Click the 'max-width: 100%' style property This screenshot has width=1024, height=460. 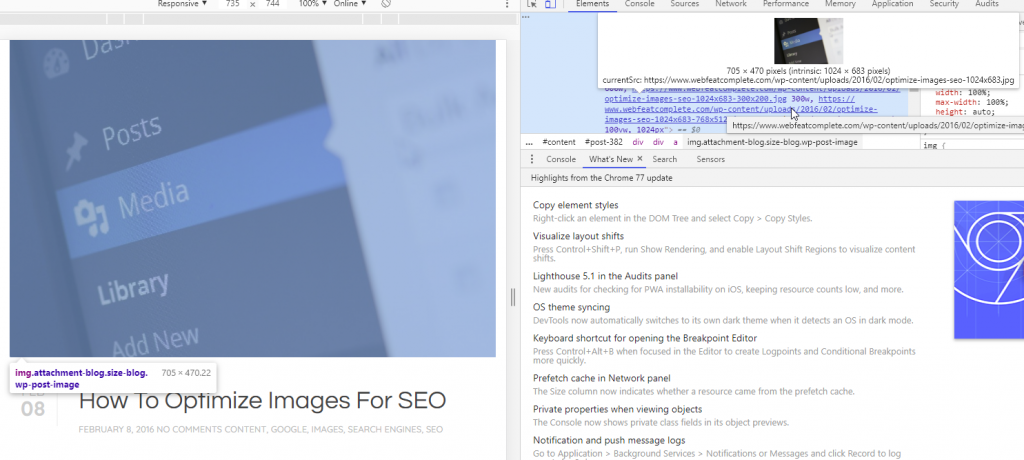(x=972, y=102)
